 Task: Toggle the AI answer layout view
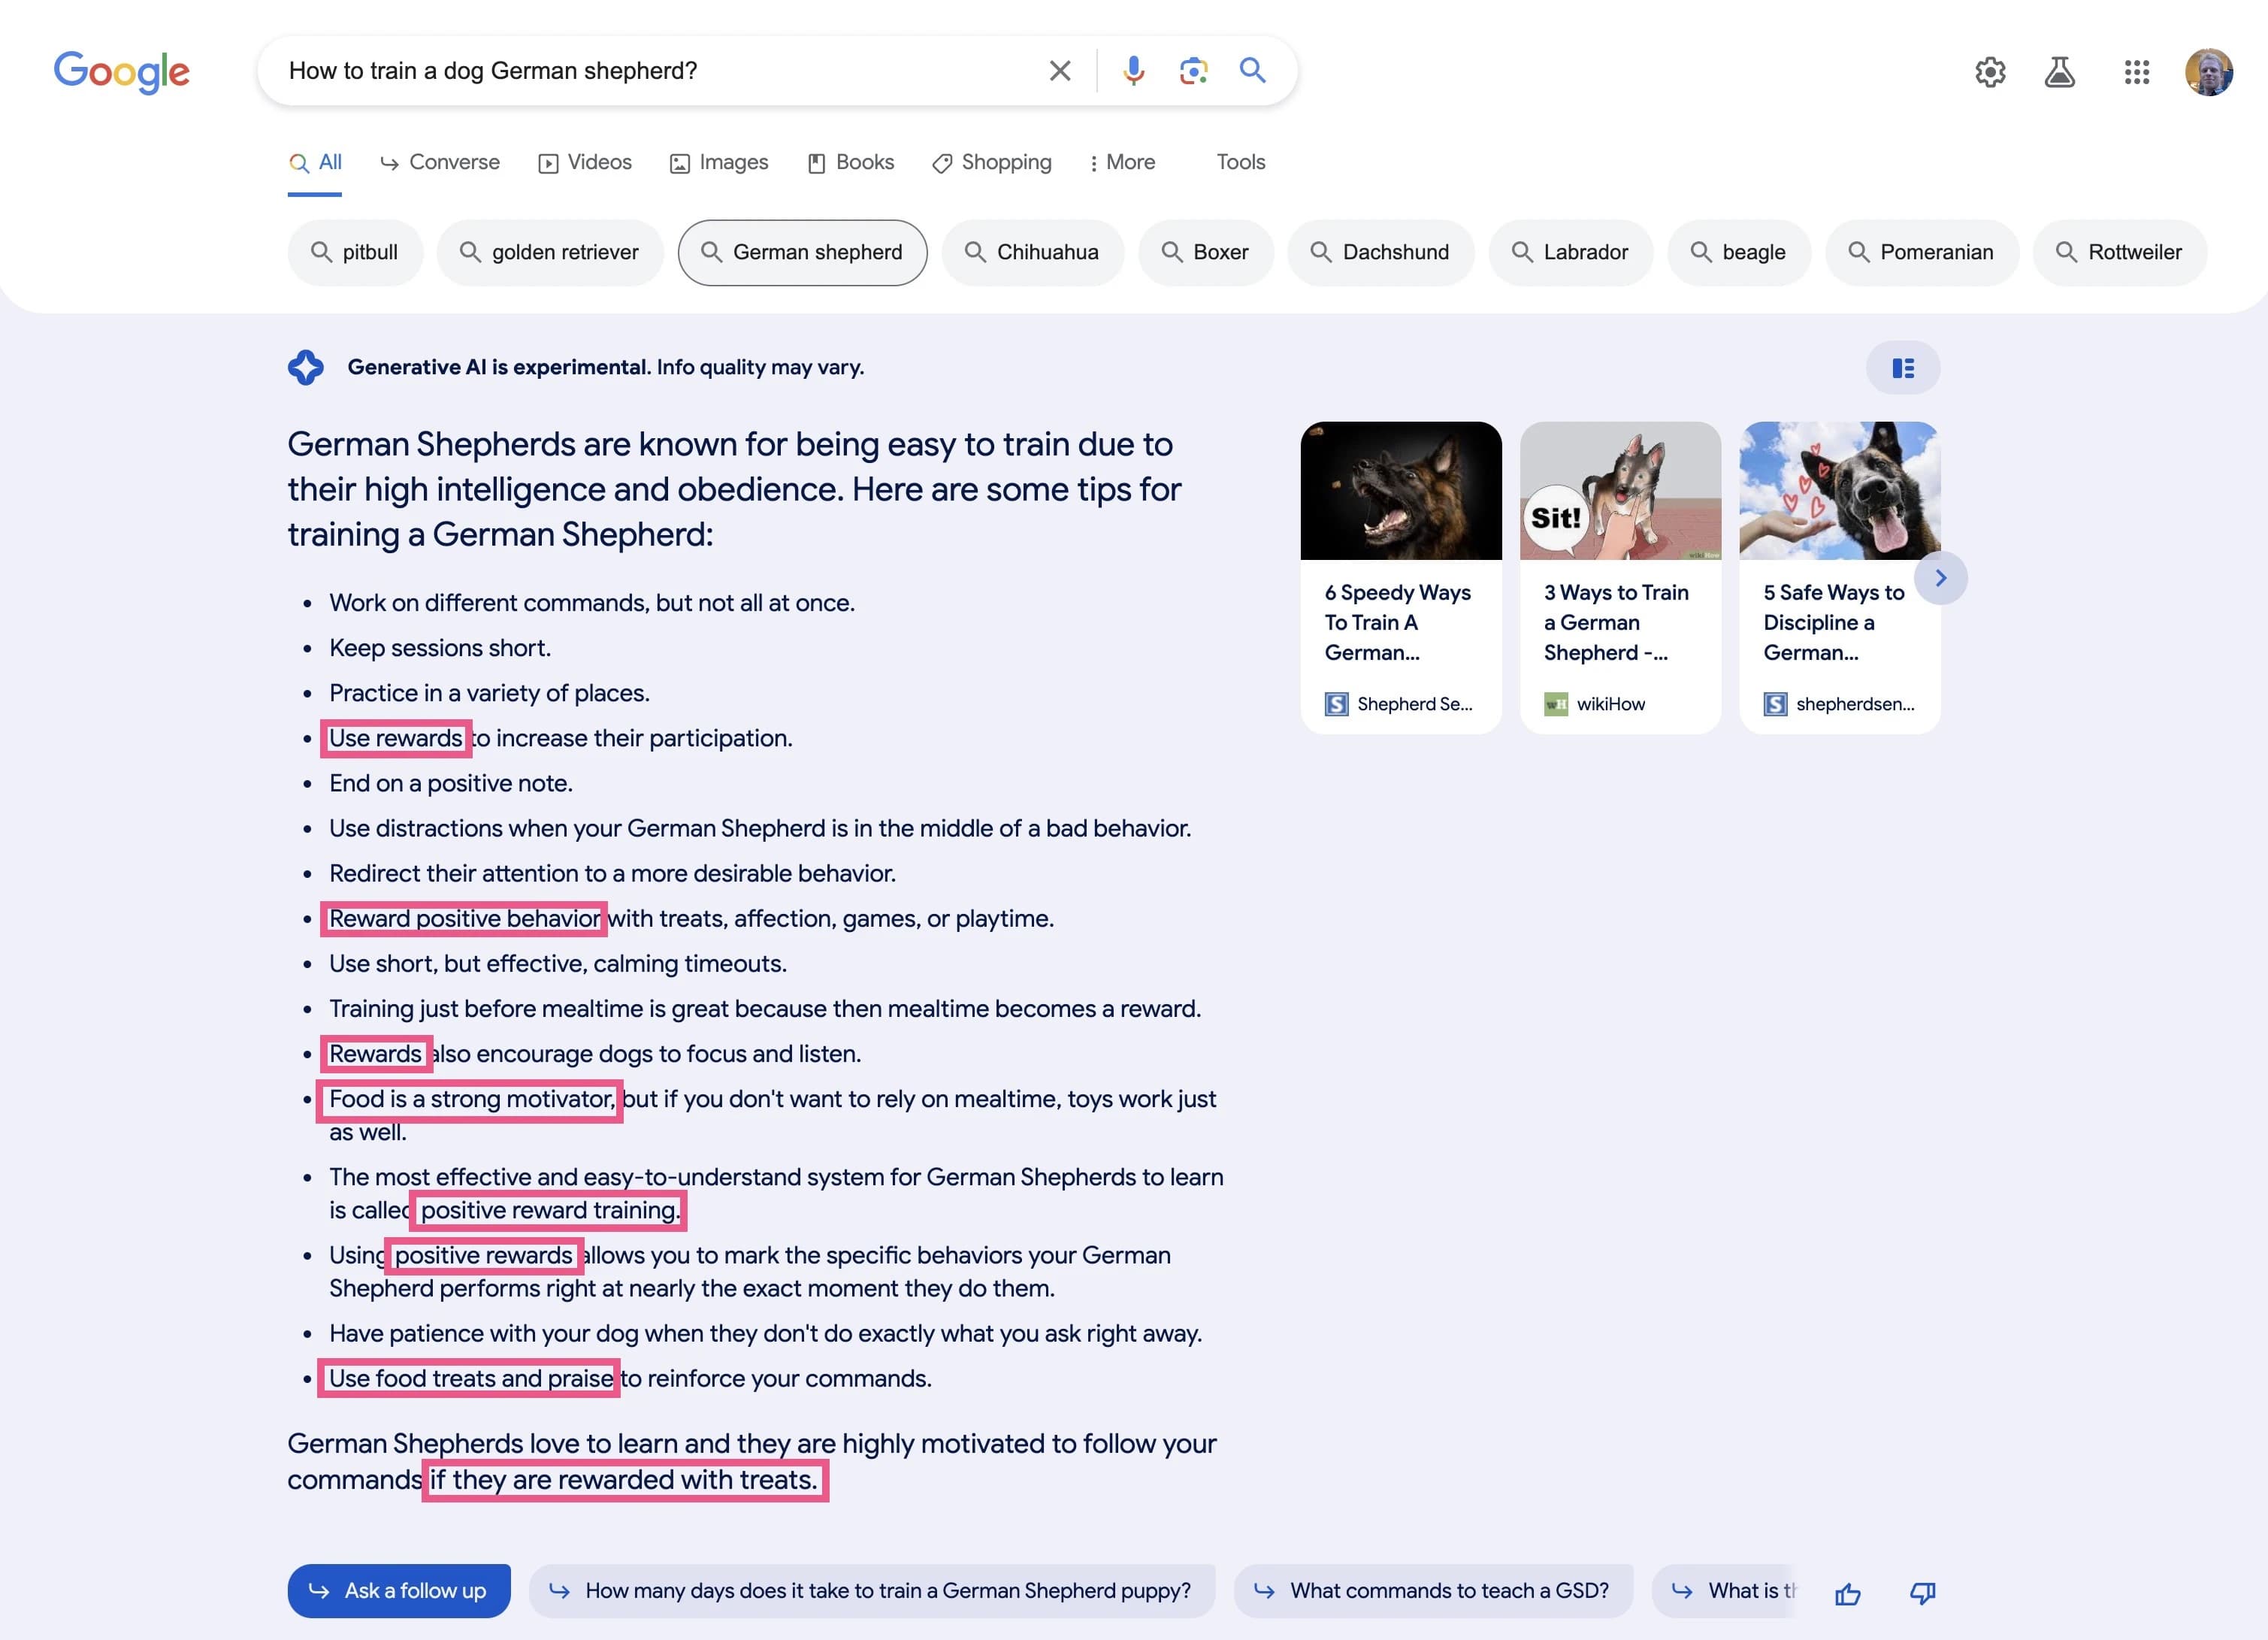[1903, 368]
